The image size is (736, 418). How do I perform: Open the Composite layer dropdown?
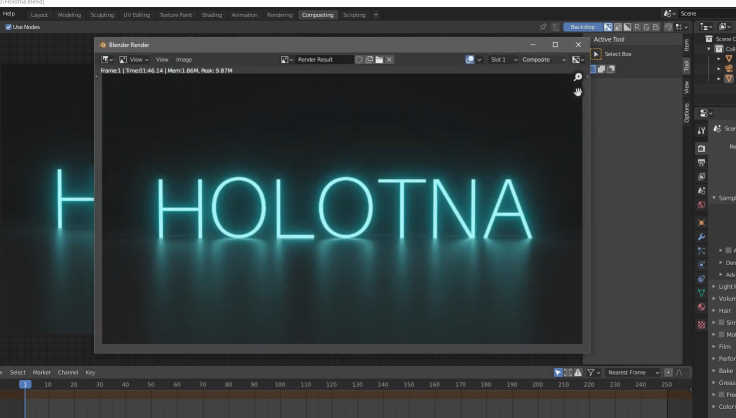pyautogui.click(x=543, y=60)
